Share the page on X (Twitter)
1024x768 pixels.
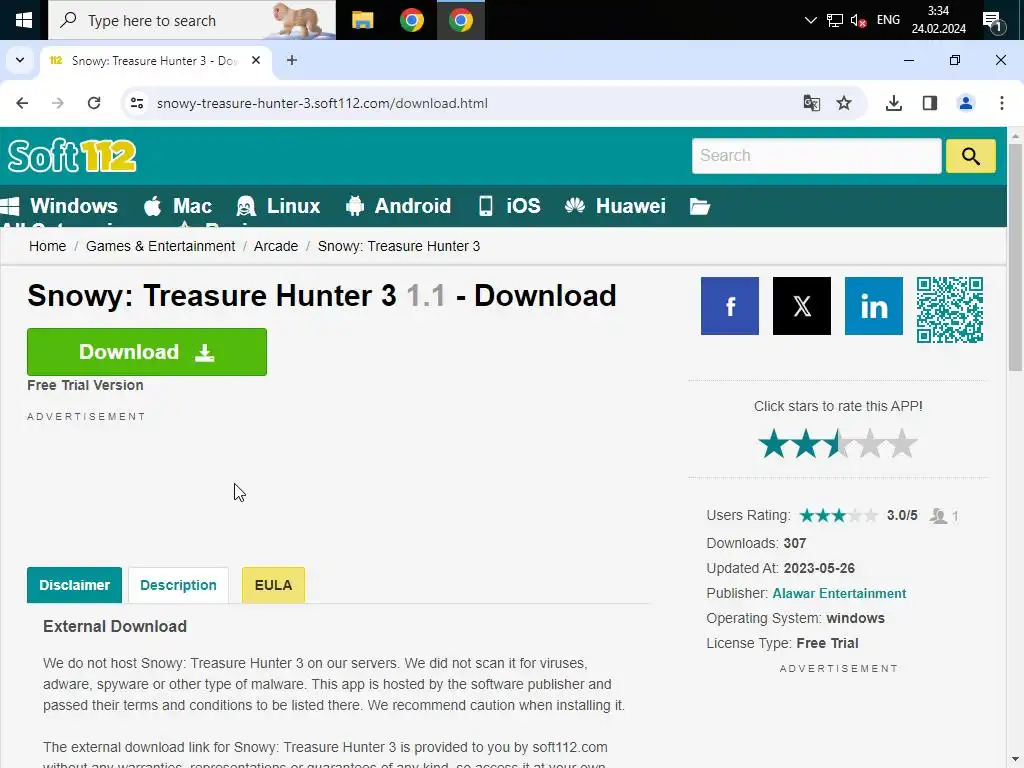[802, 306]
